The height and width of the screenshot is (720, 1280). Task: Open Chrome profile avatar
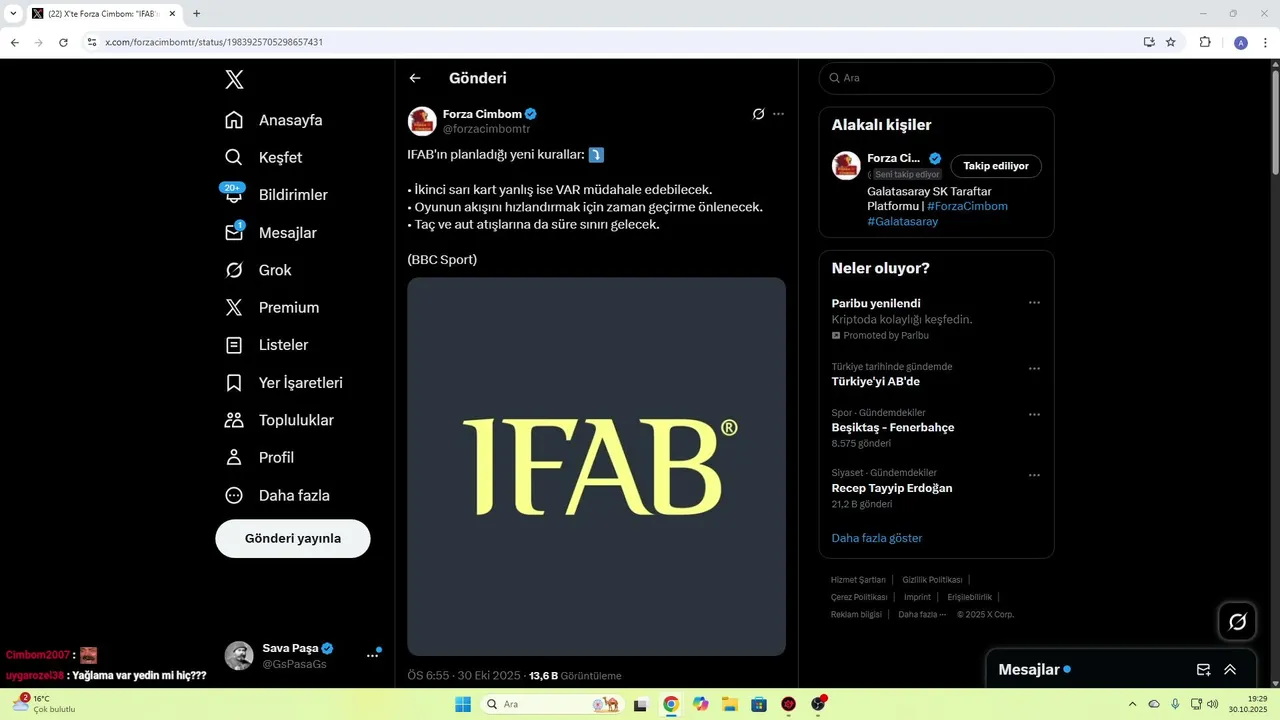coord(1241,42)
